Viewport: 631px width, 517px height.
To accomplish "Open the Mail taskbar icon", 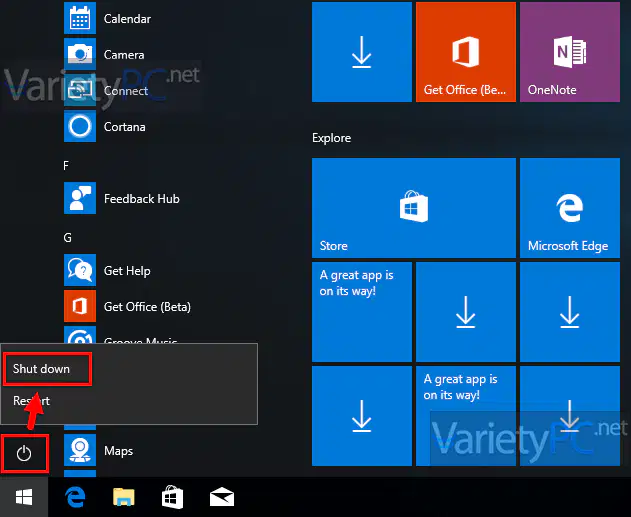I will tap(222, 498).
